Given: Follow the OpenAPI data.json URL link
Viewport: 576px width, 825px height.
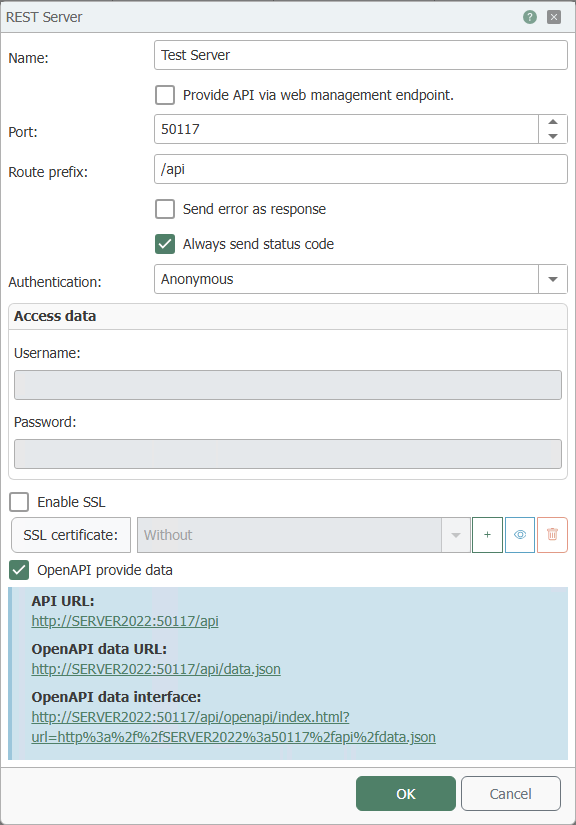Looking at the screenshot, I should [156, 669].
